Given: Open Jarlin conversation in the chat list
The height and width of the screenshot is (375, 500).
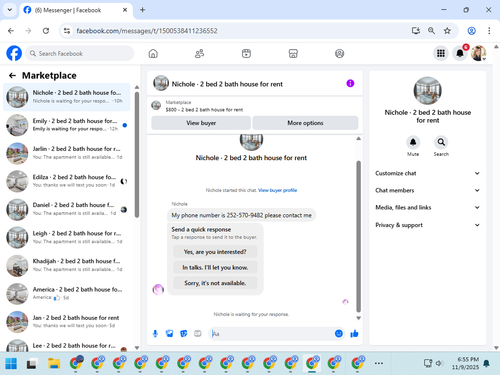Looking at the screenshot, I should [x=67, y=153].
